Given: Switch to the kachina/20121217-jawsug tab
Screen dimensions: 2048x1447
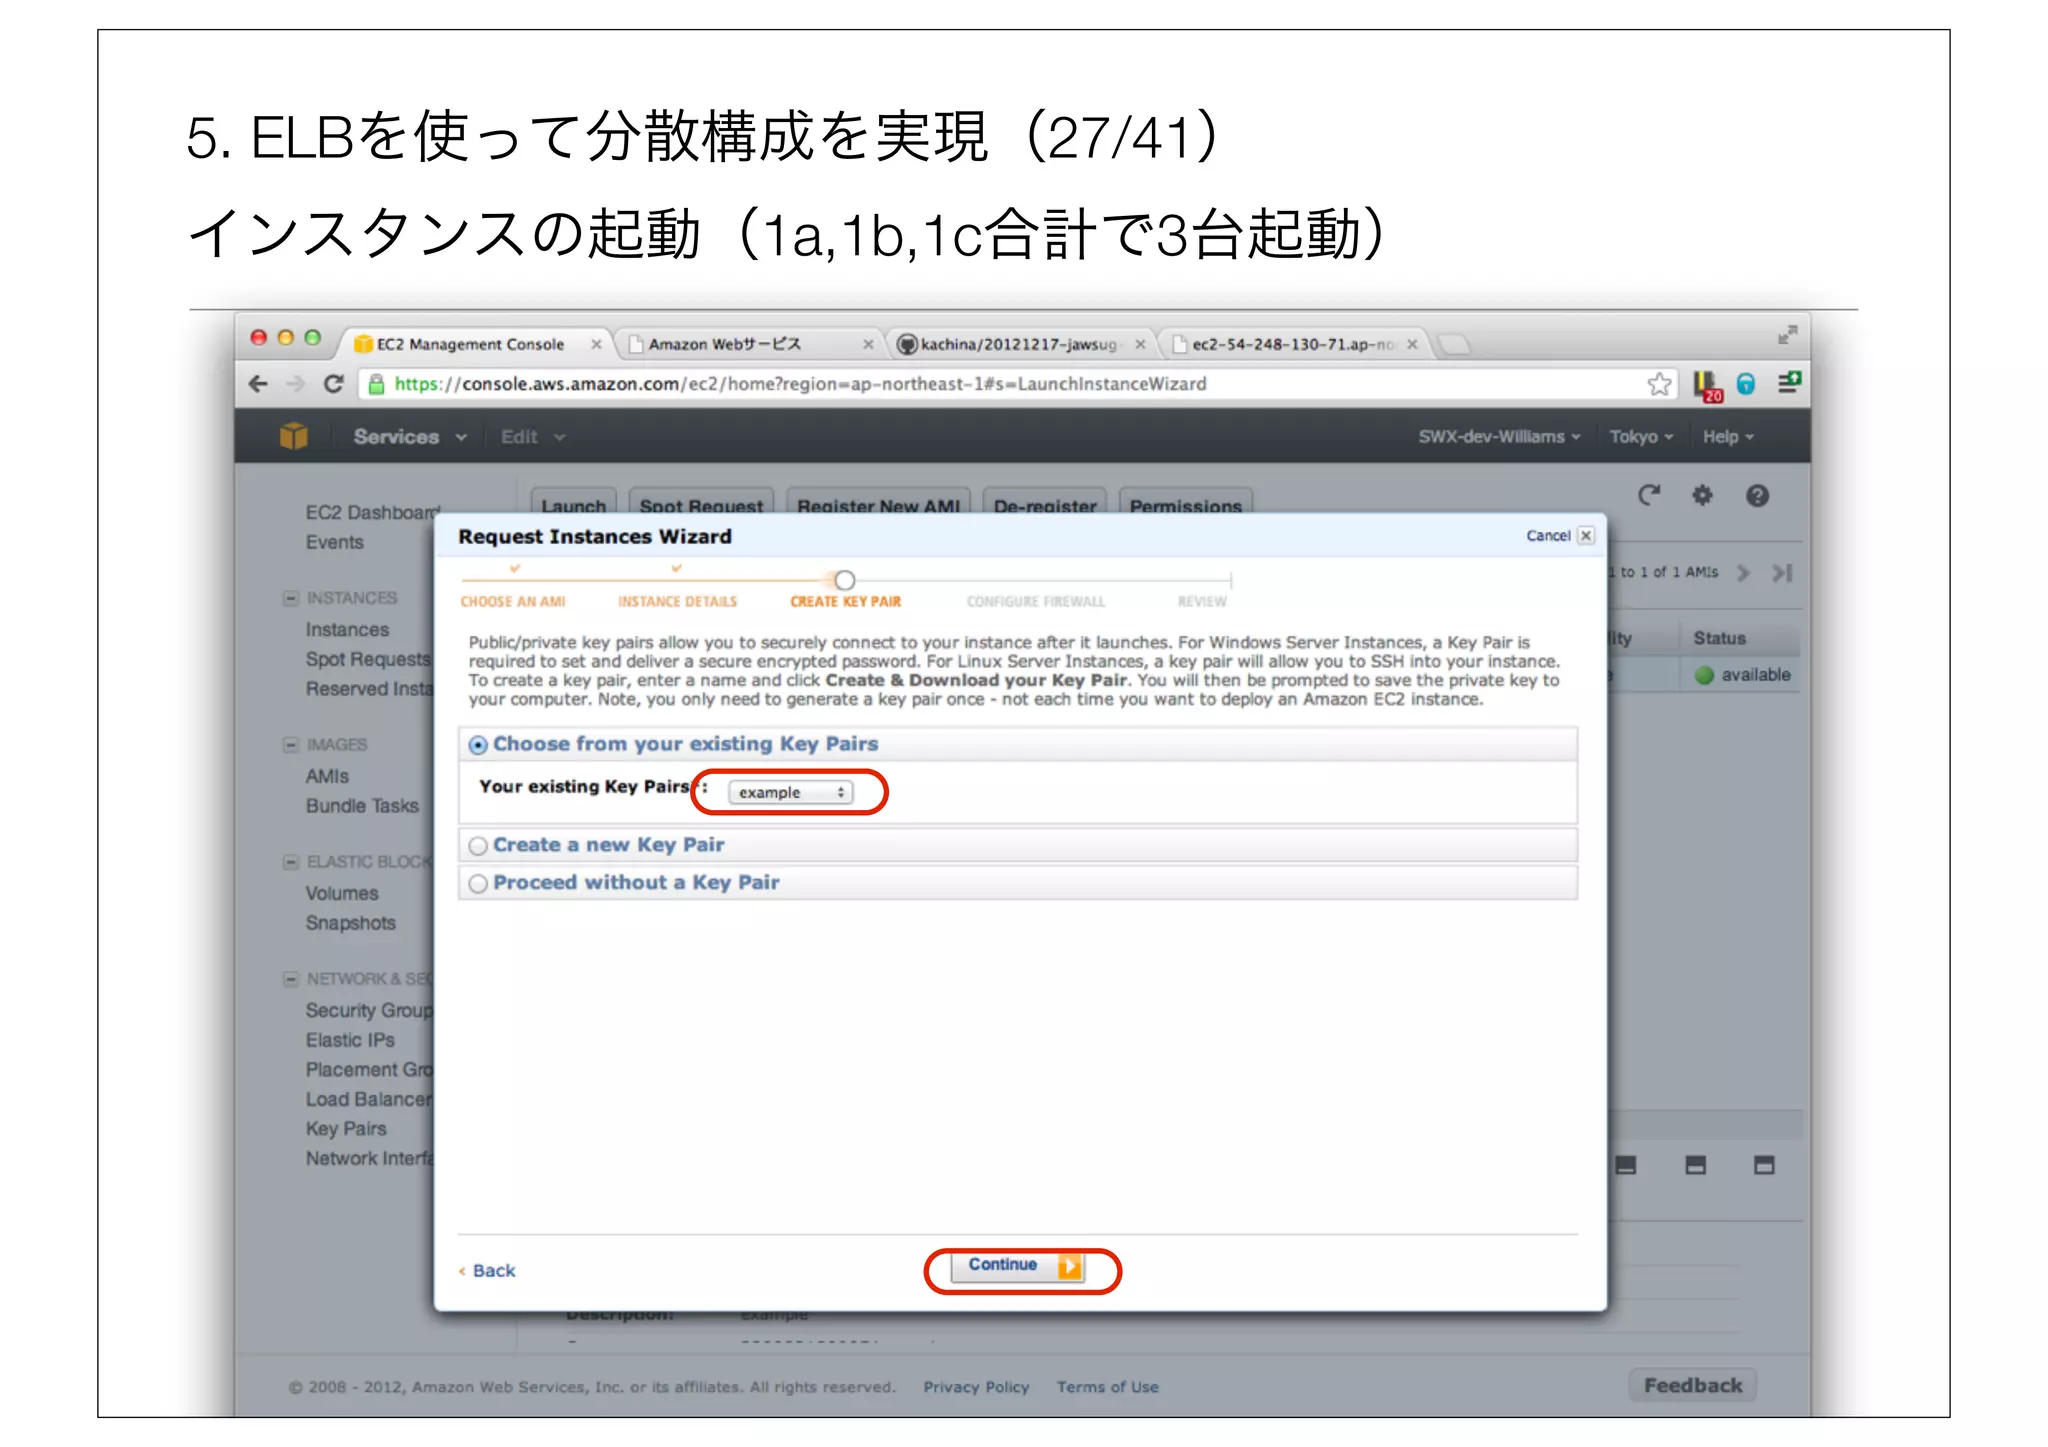Looking at the screenshot, I should coord(1017,344).
